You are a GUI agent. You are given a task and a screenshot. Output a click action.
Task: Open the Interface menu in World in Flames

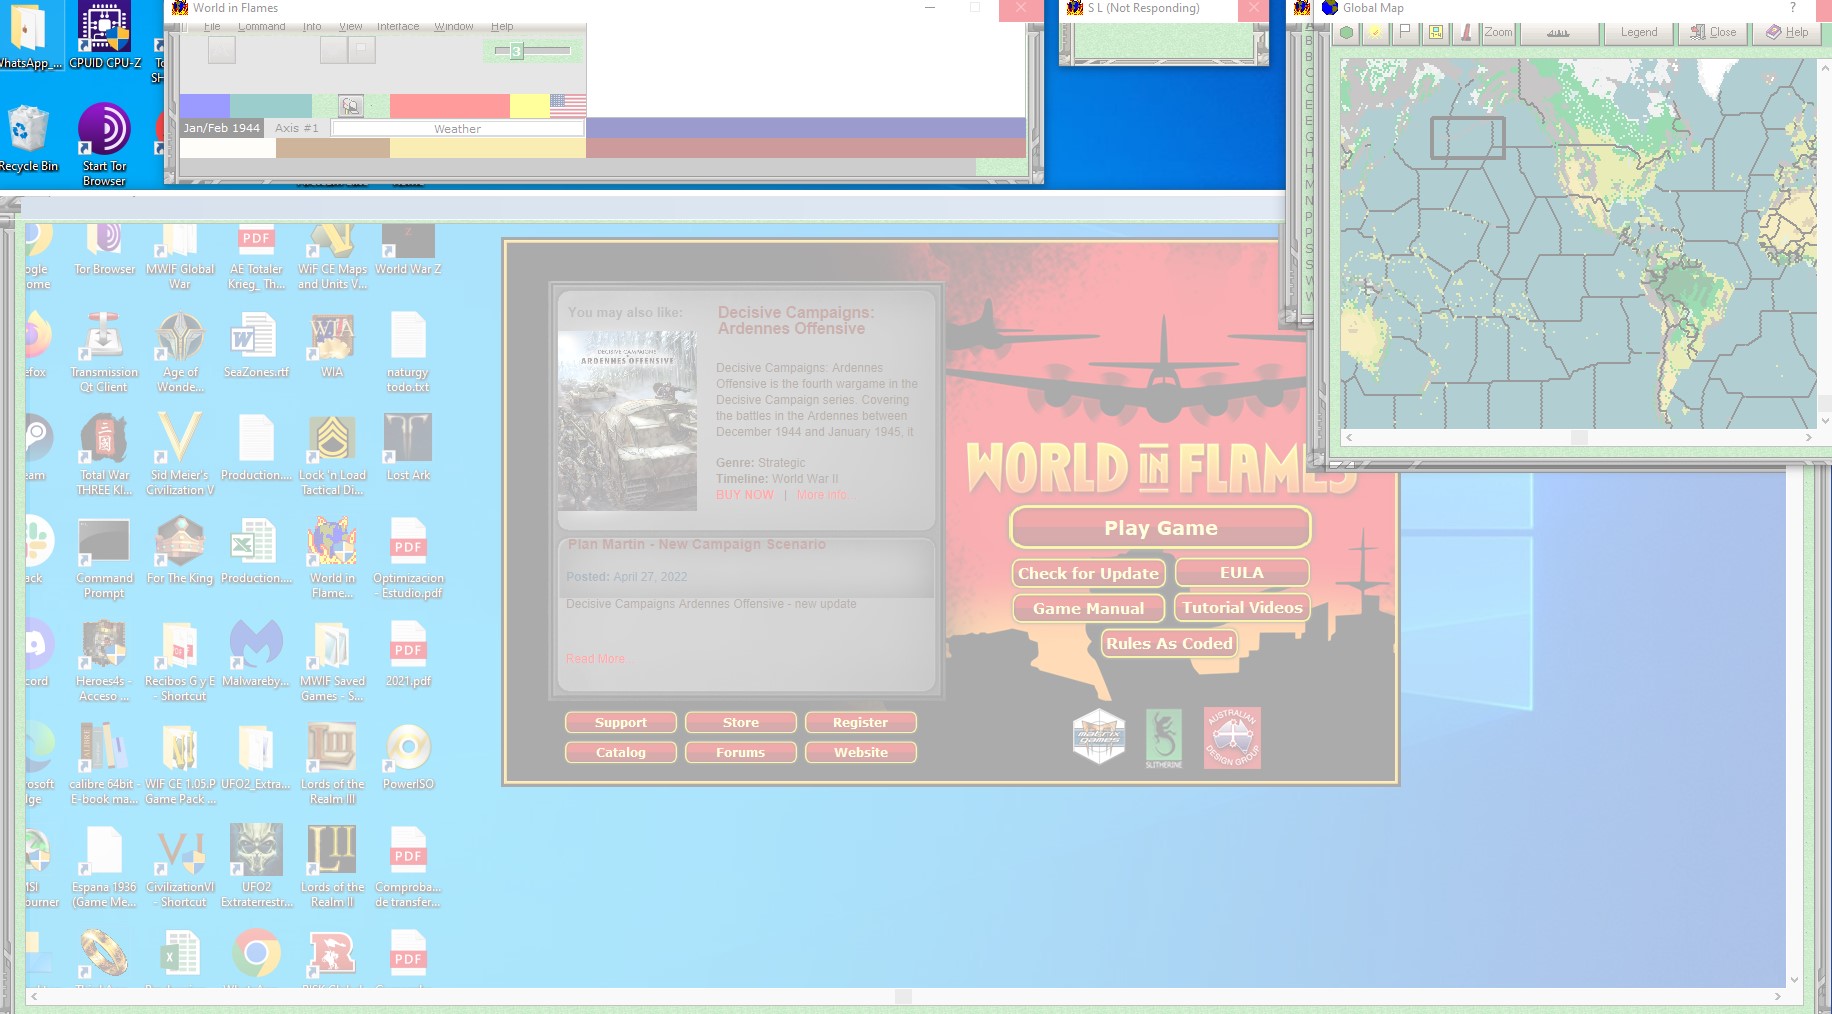coord(398,27)
